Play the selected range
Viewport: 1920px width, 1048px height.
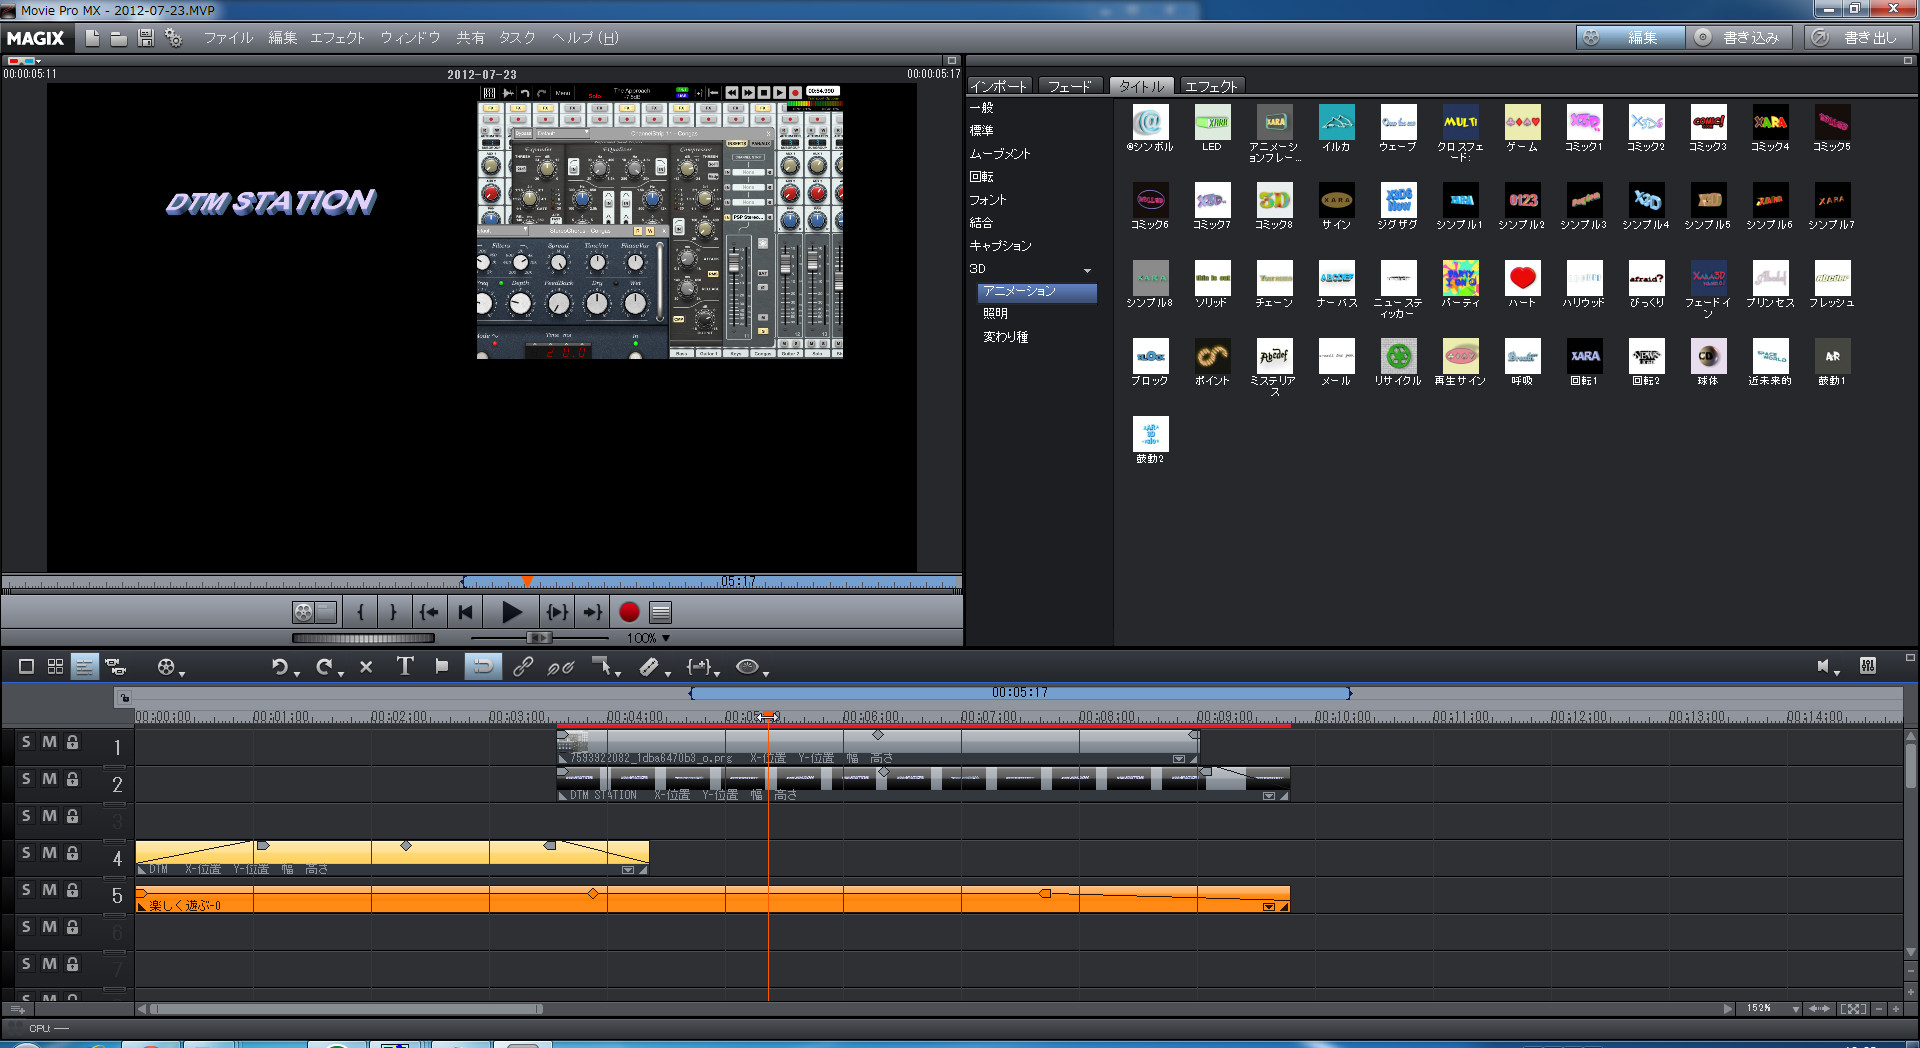click(x=557, y=612)
